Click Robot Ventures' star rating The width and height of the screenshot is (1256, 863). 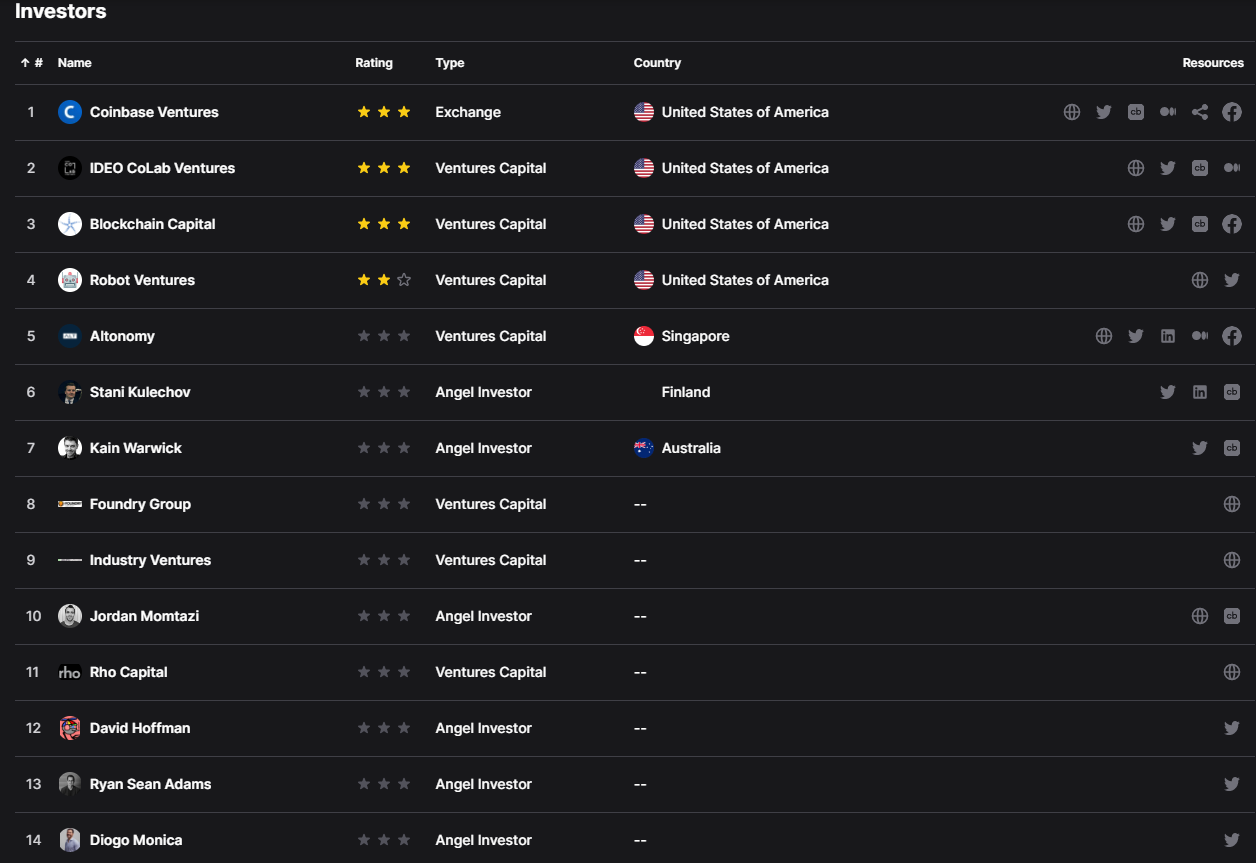tap(384, 280)
